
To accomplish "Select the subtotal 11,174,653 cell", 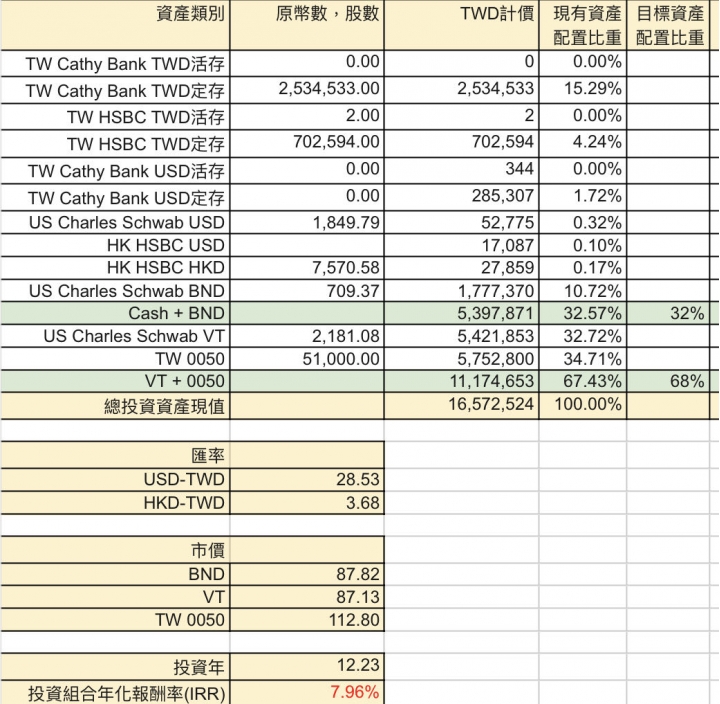I will click(x=461, y=381).
